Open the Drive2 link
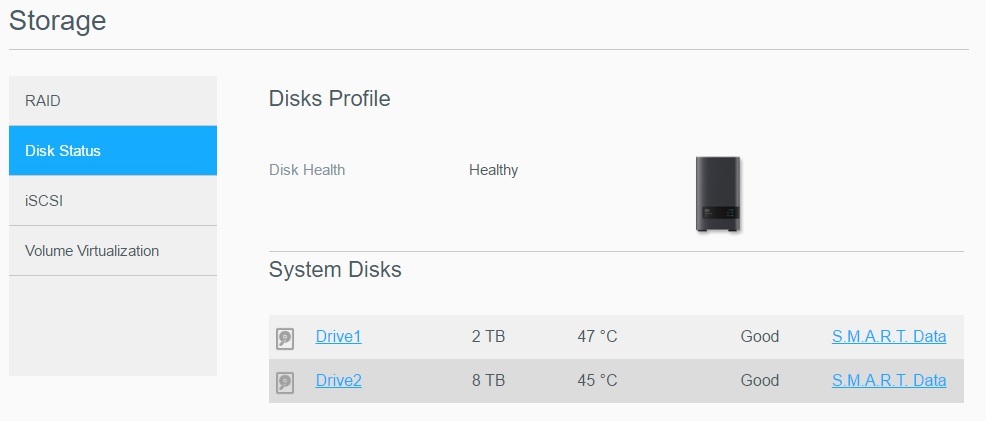 [x=338, y=380]
